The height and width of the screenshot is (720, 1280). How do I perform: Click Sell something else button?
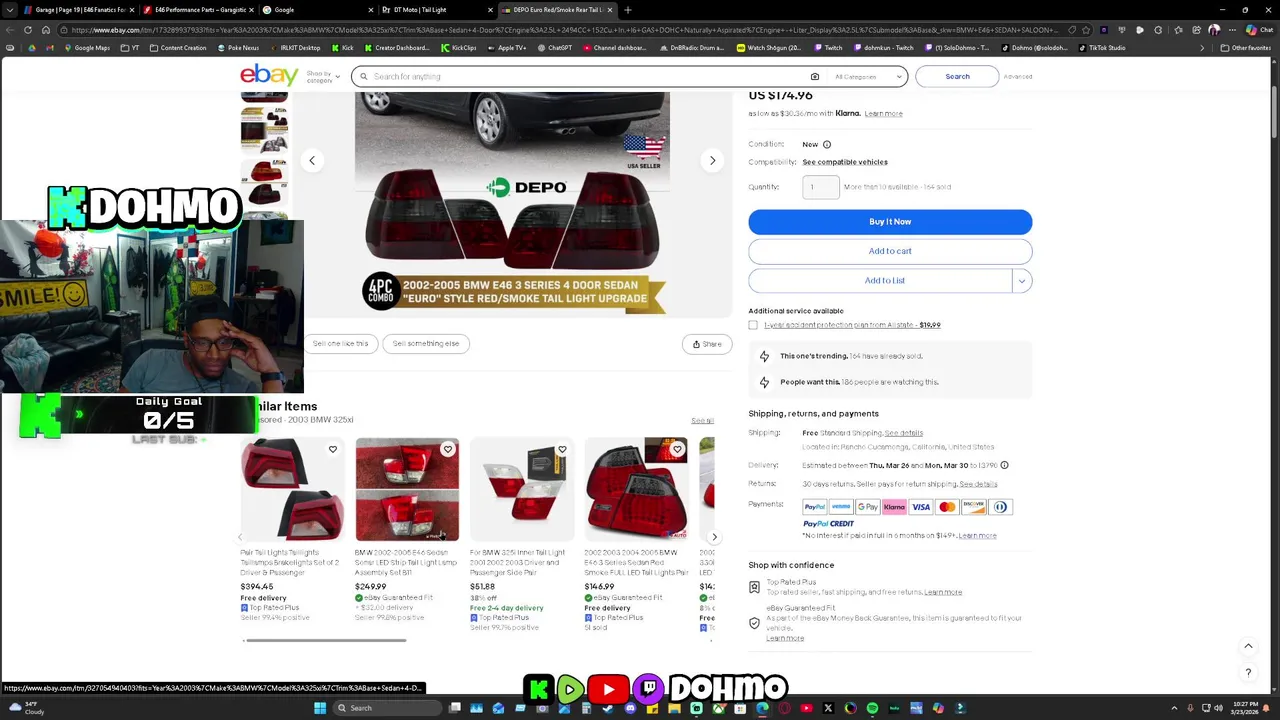tap(426, 344)
